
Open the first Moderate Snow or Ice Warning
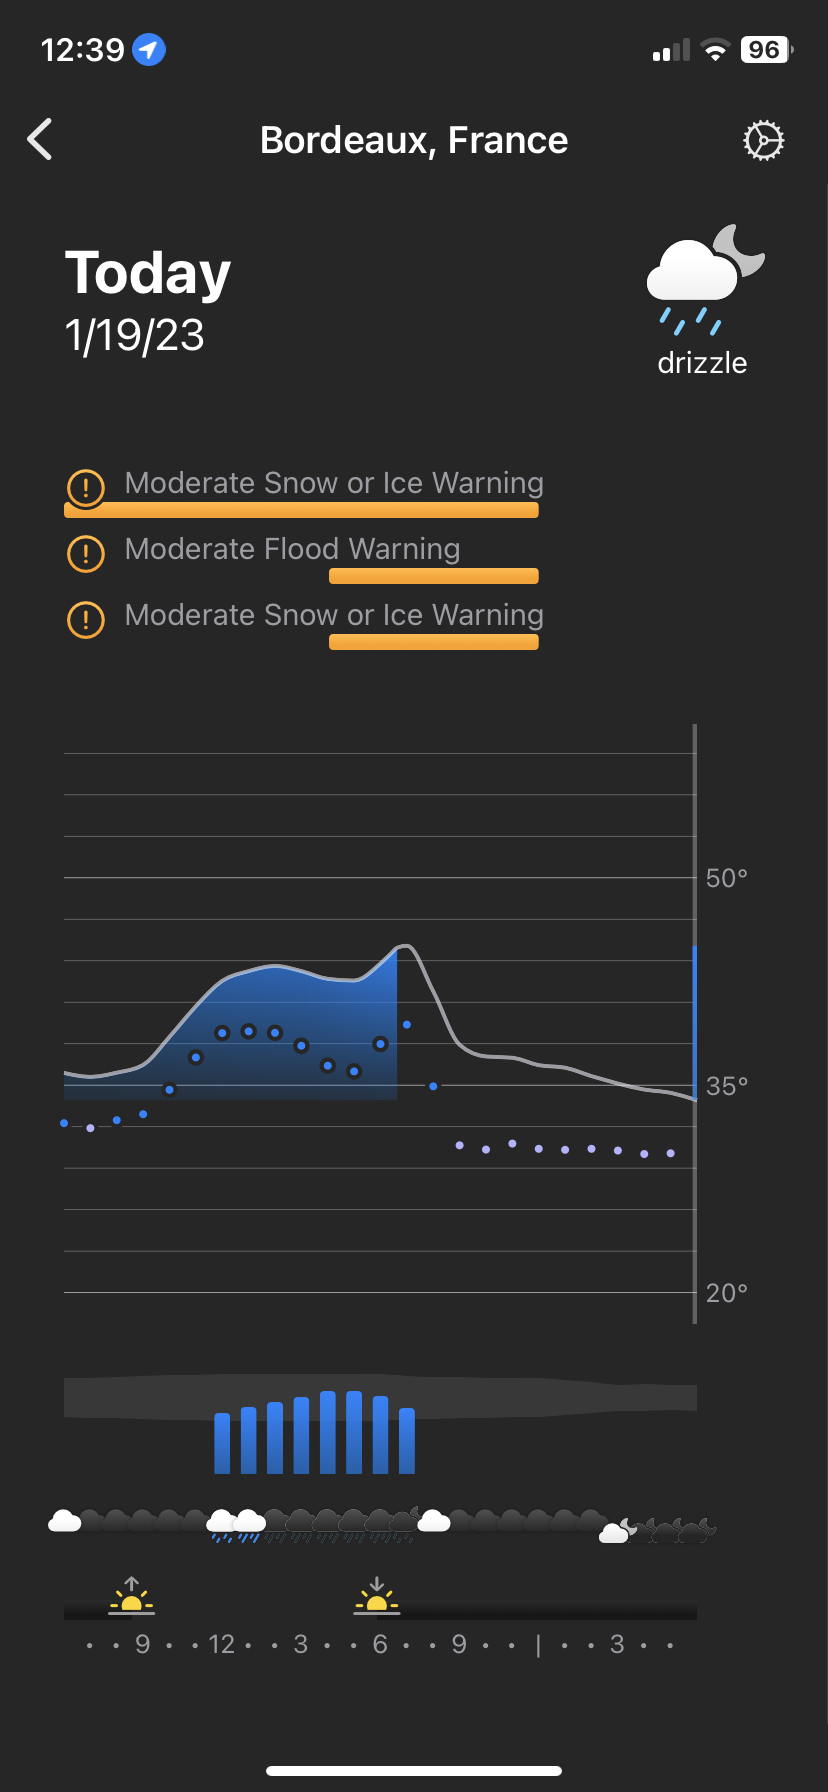click(x=334, y=483)
